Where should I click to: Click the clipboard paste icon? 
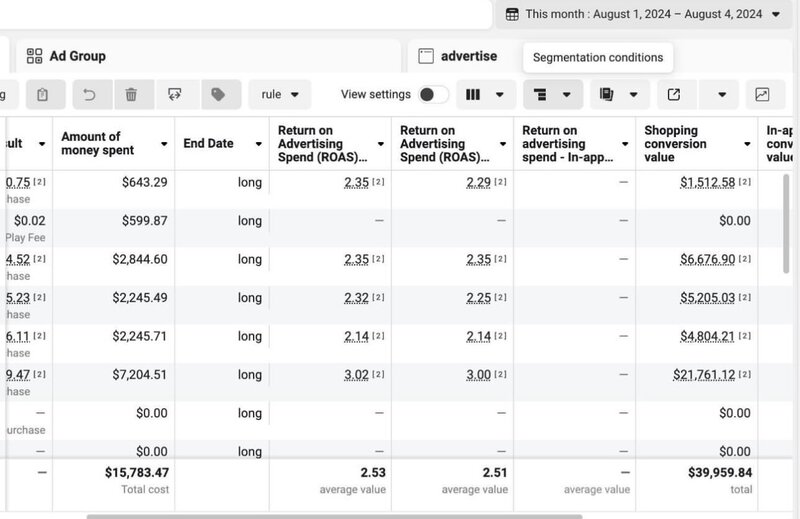(x=41, y=95)
